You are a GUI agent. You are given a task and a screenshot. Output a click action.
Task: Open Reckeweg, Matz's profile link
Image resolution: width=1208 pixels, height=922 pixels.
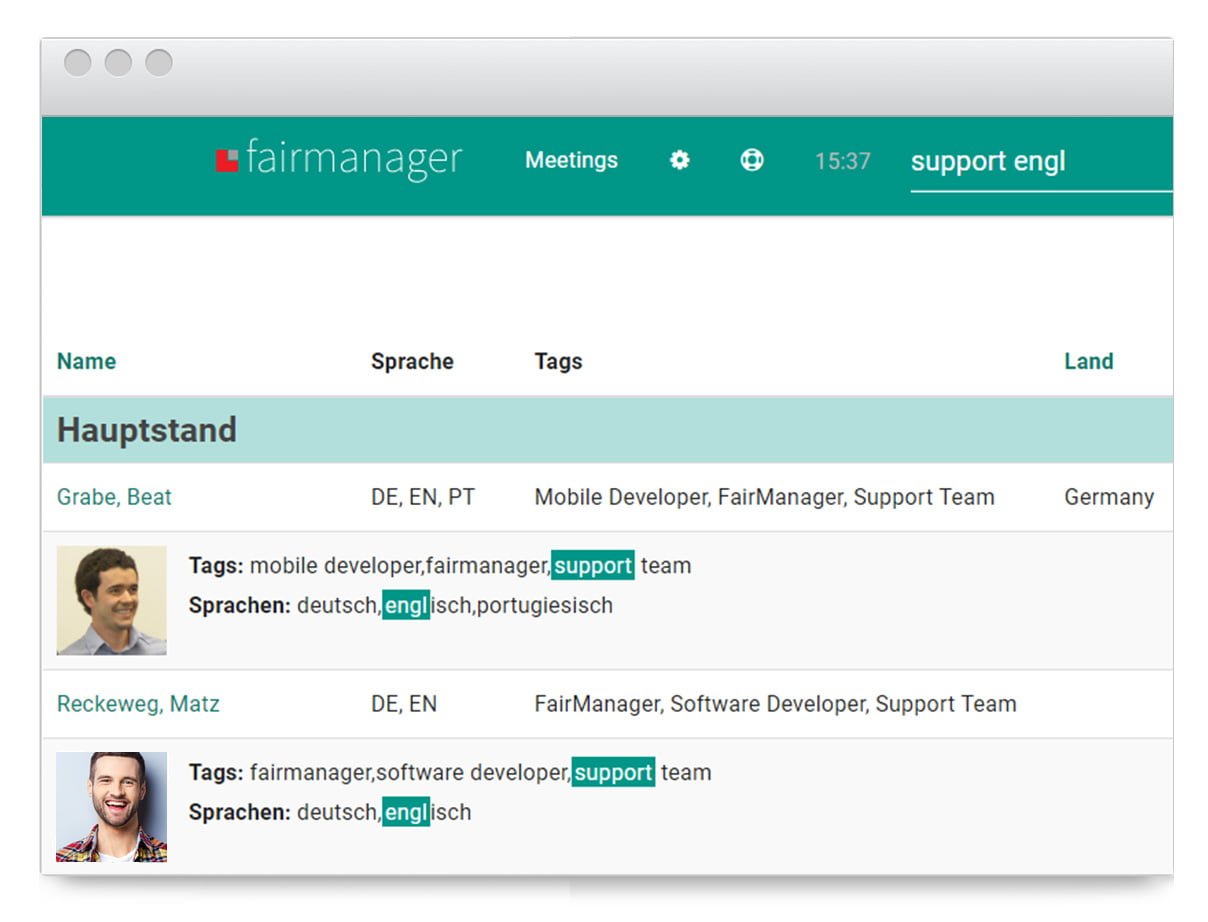138,704
